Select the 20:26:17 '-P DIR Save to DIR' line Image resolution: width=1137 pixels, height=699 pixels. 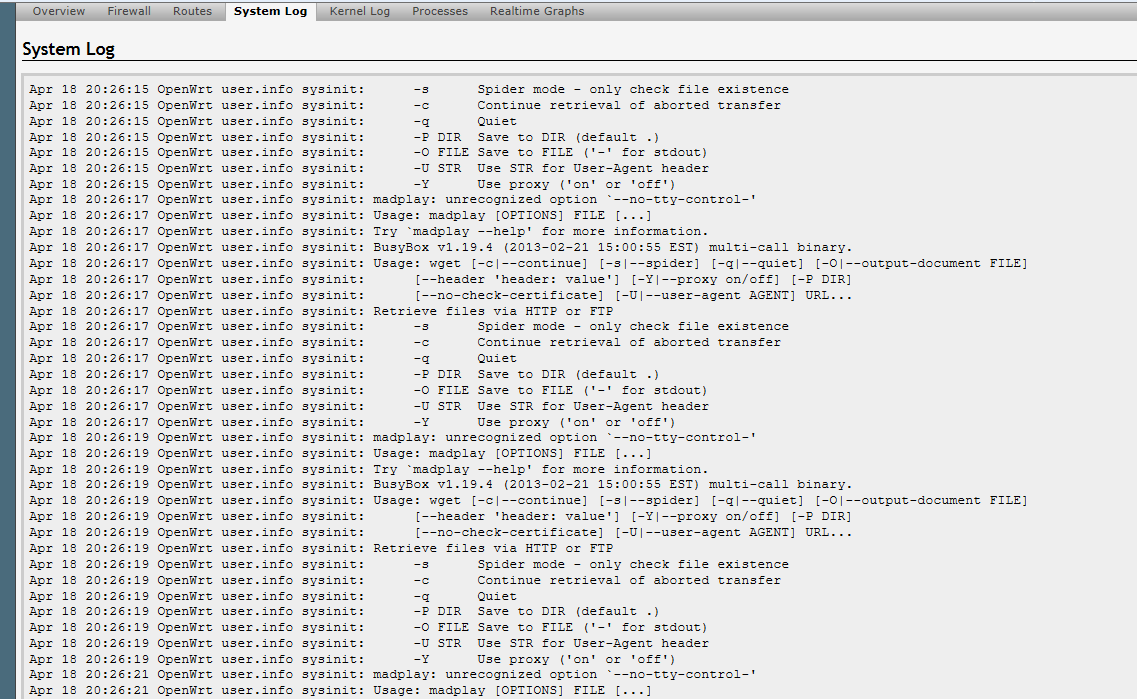pyautogui.click(x=344, y=374)
